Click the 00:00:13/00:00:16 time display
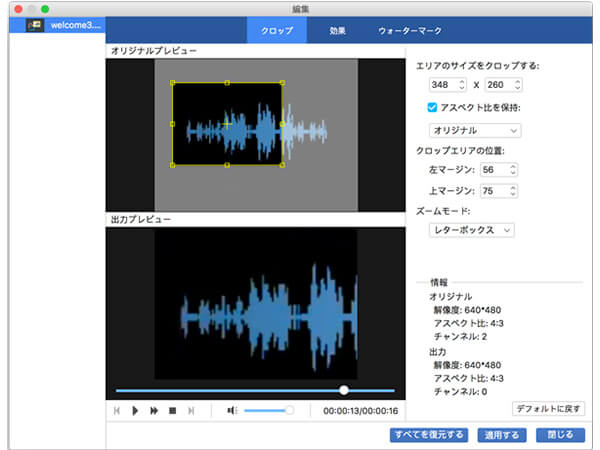The height and width of the screenshot is (450, 600). click(360, 411)
